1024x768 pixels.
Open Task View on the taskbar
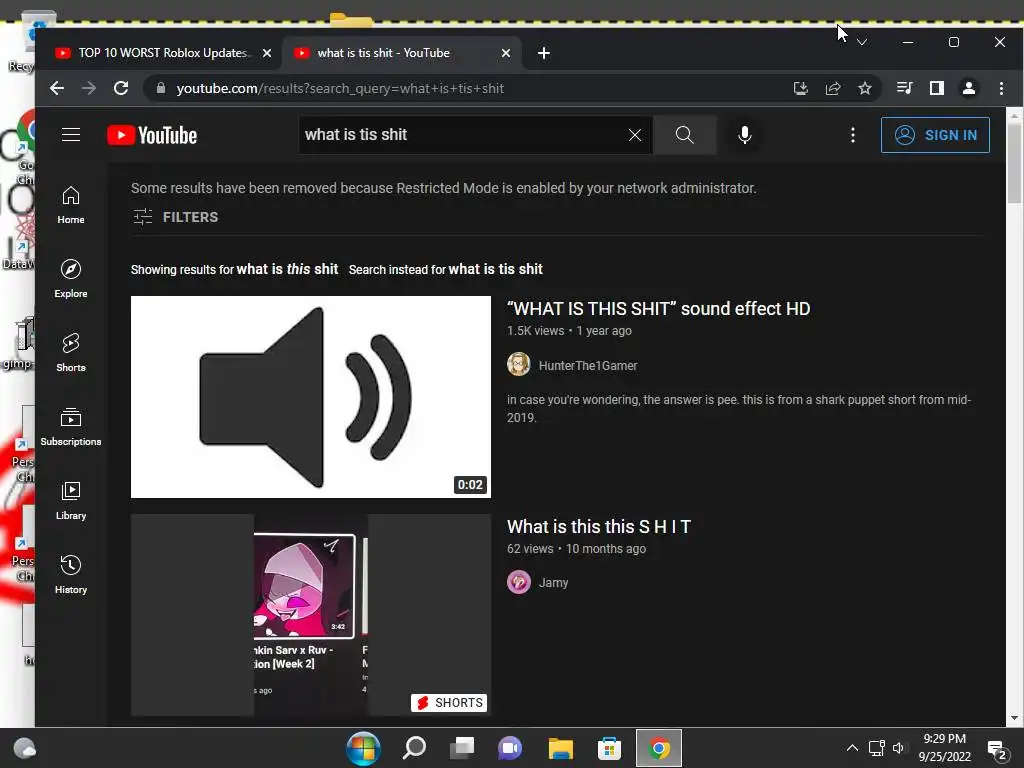pos(462,748)
